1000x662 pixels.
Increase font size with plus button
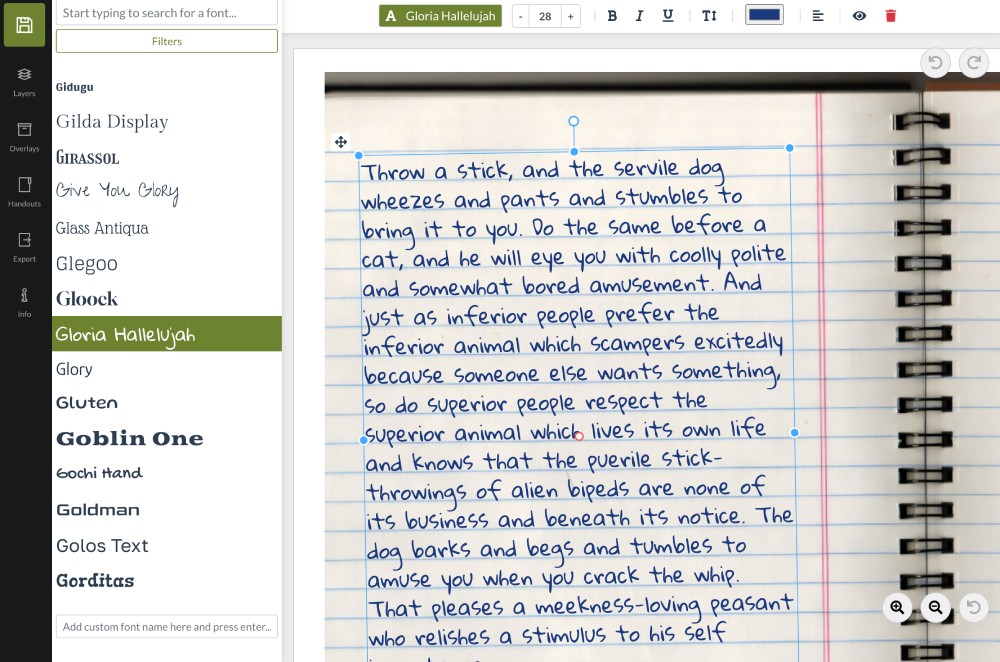pos(571,16)
